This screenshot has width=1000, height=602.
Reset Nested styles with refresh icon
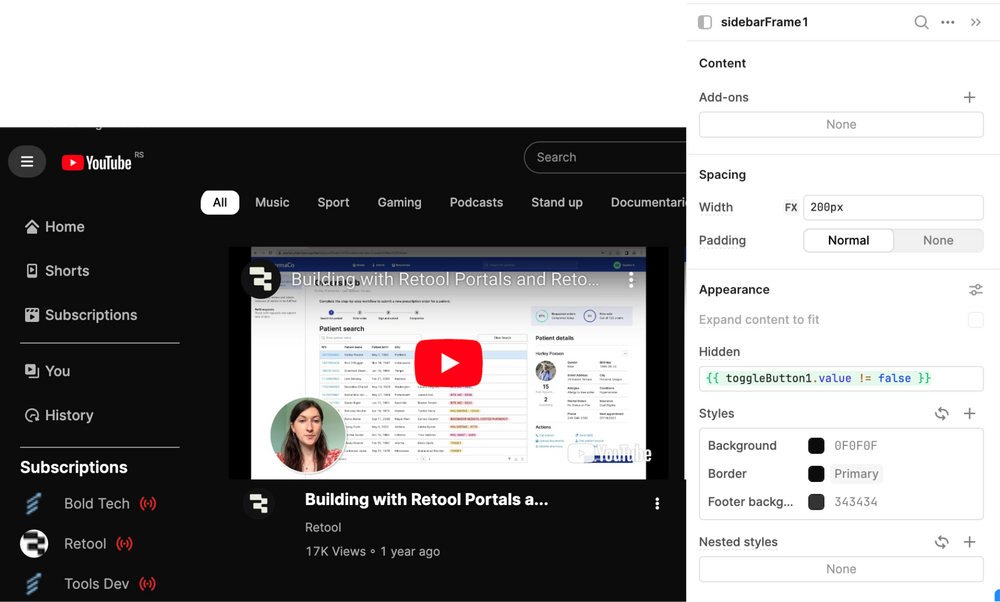pyautogui.click(x=941, y=542)
